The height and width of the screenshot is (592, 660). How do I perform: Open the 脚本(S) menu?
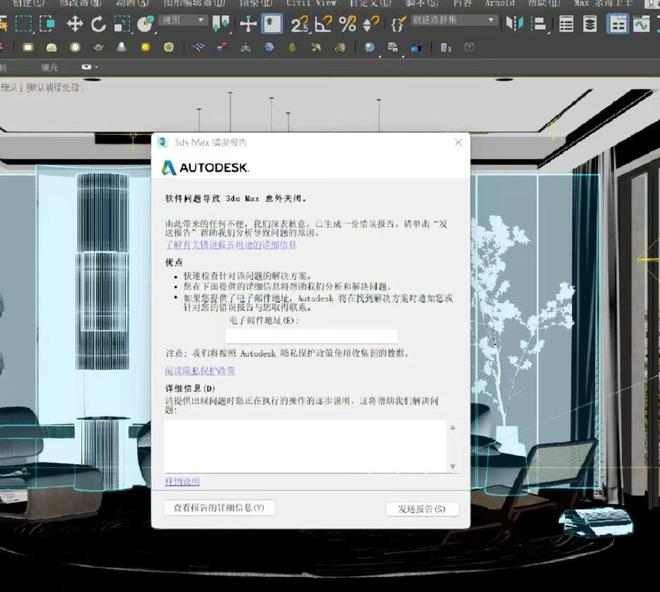(421, 3)
